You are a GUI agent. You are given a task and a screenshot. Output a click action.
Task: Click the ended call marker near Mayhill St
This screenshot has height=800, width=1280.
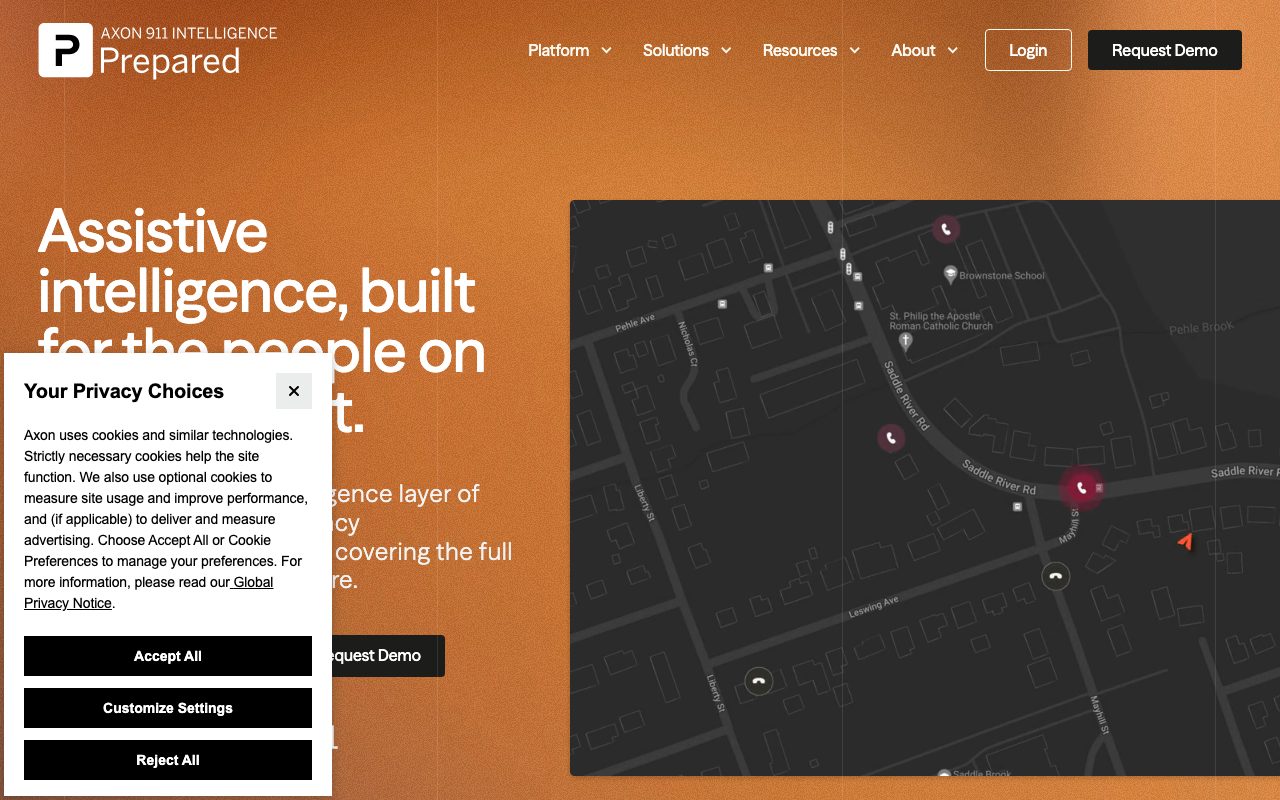point(1056,576)
